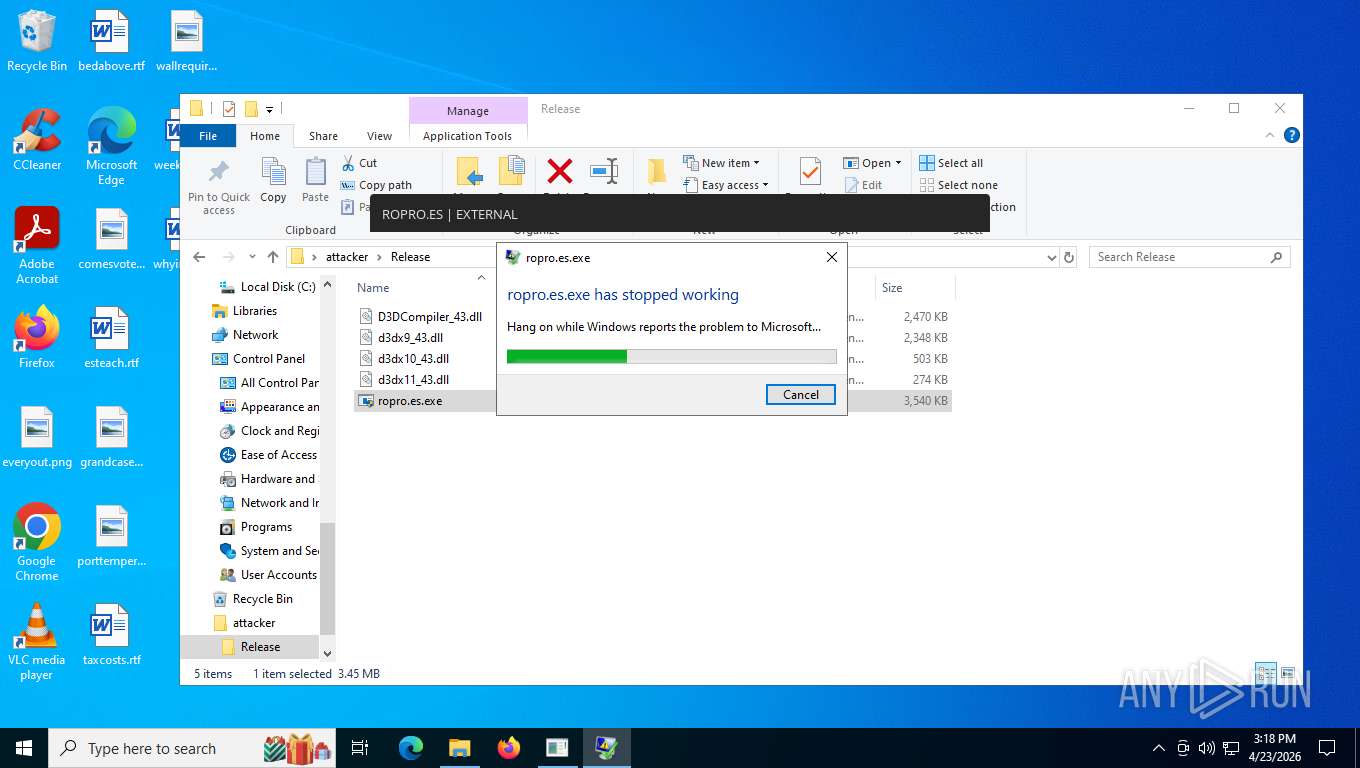Select the D3DCompiler_43.dll file
The height and width of the screenshot is (768, 1360).
(429, 317)
